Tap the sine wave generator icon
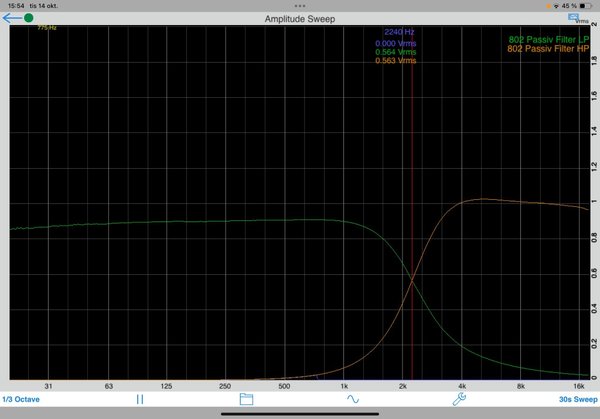 [352, 398]
